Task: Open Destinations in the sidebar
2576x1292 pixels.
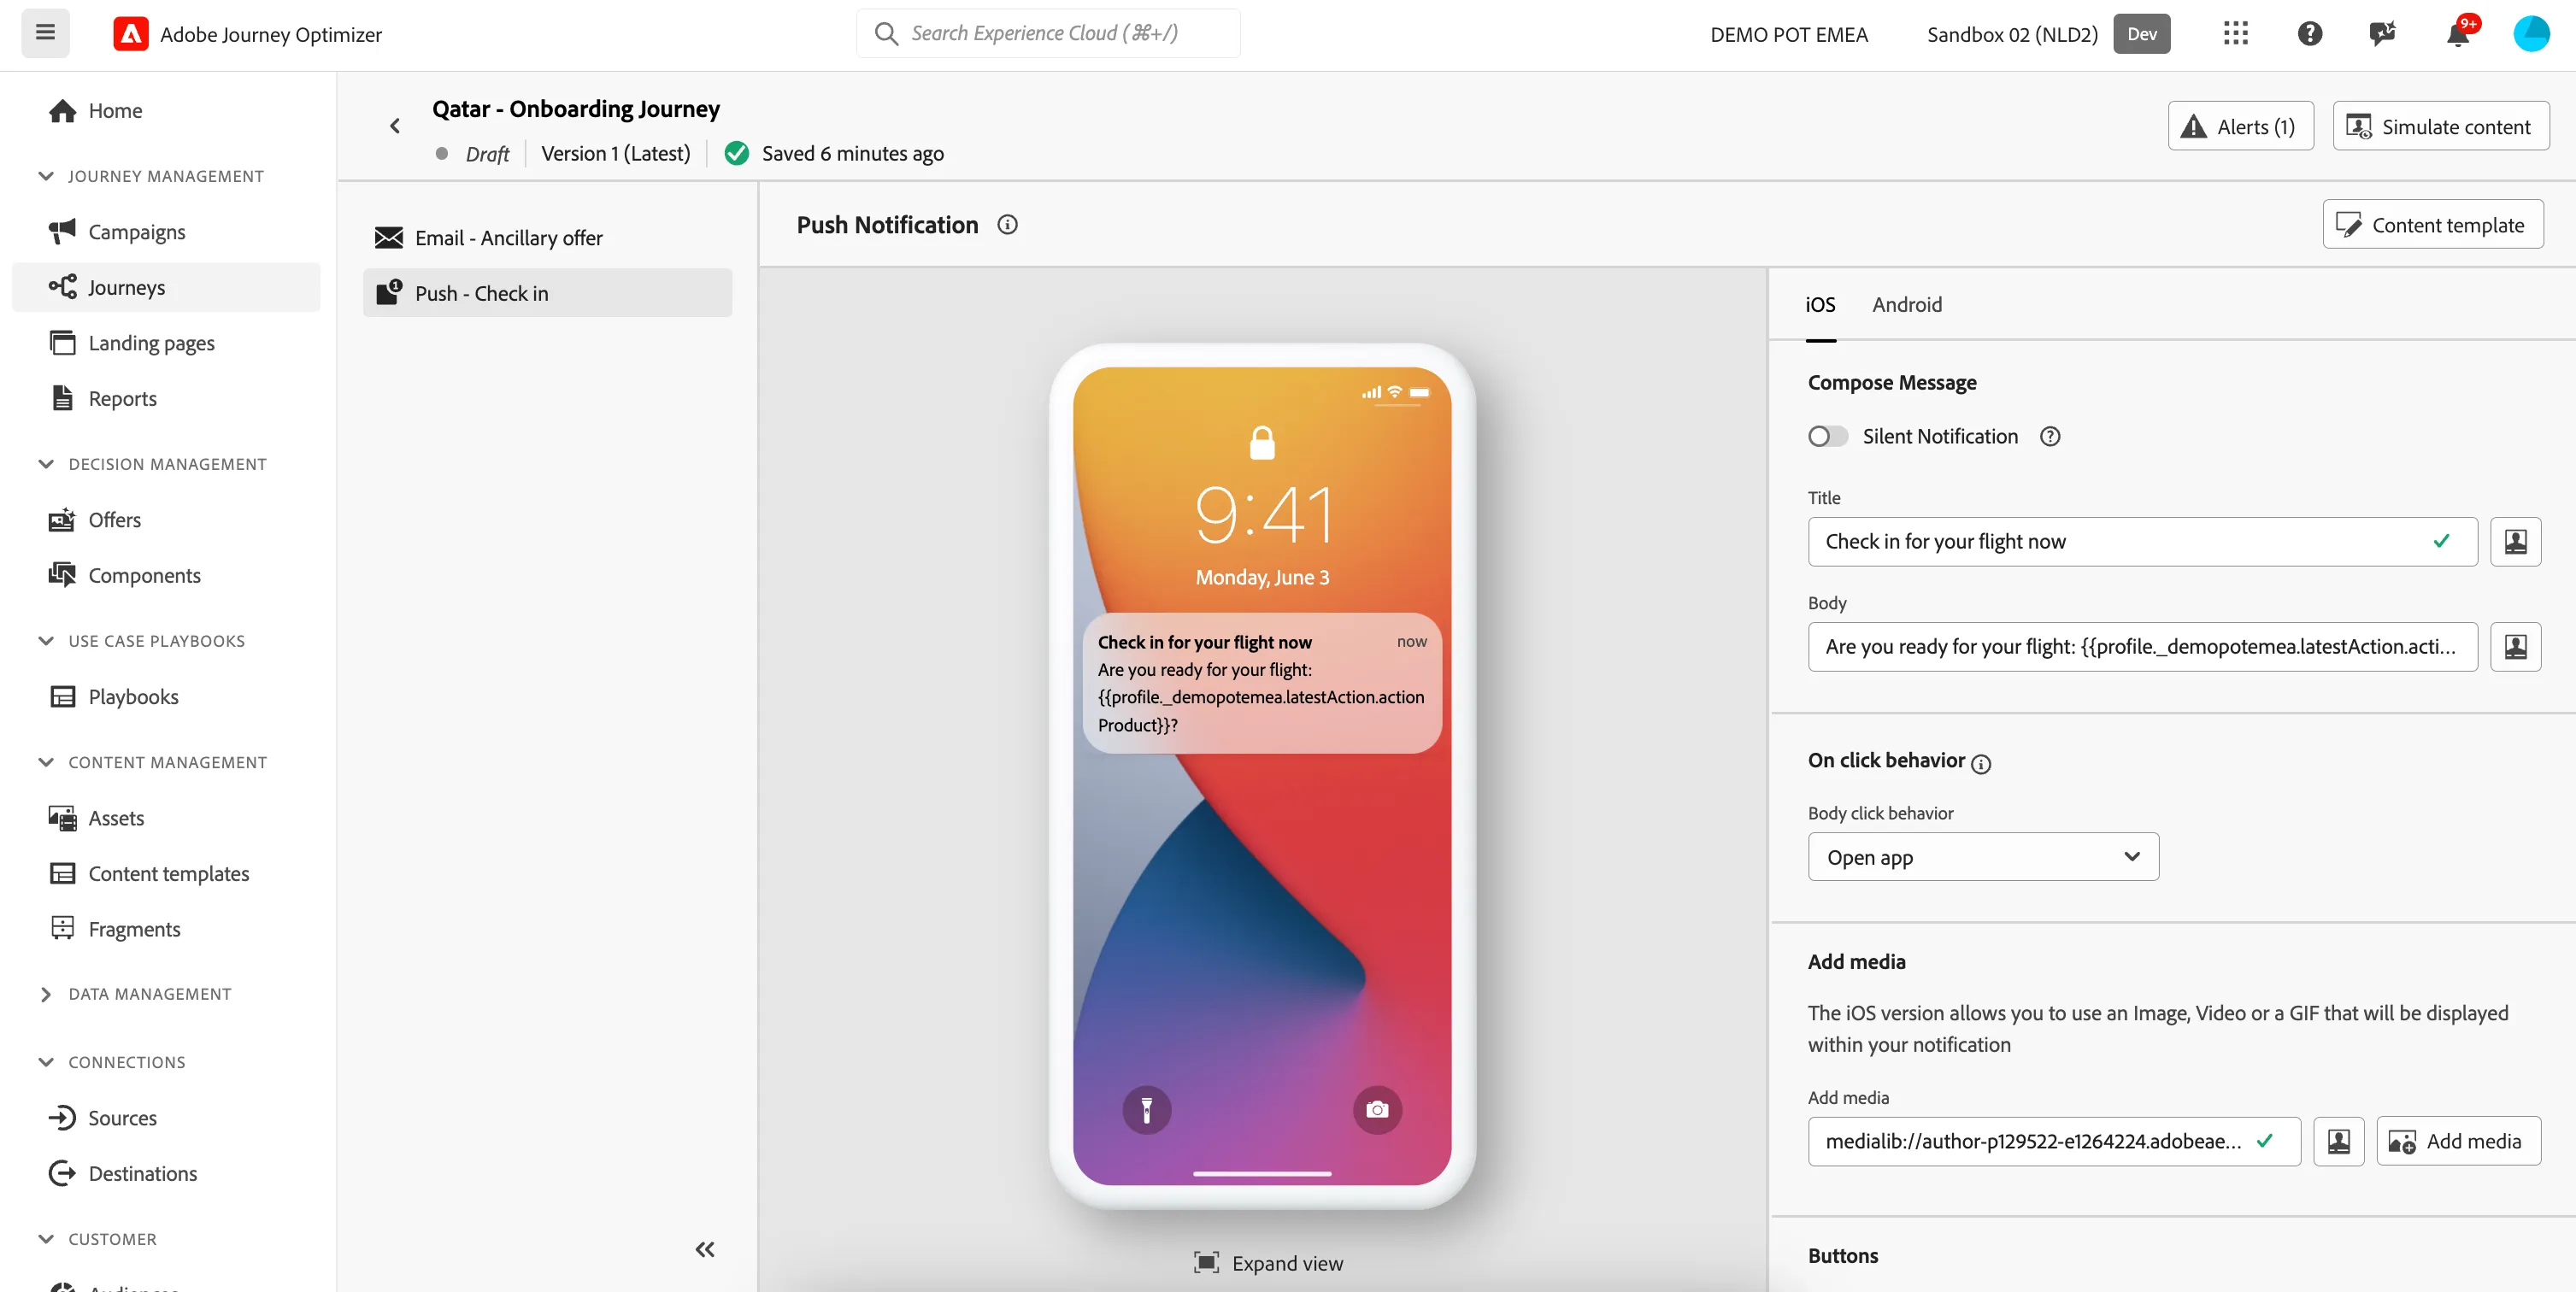Action: [166, 1174]
